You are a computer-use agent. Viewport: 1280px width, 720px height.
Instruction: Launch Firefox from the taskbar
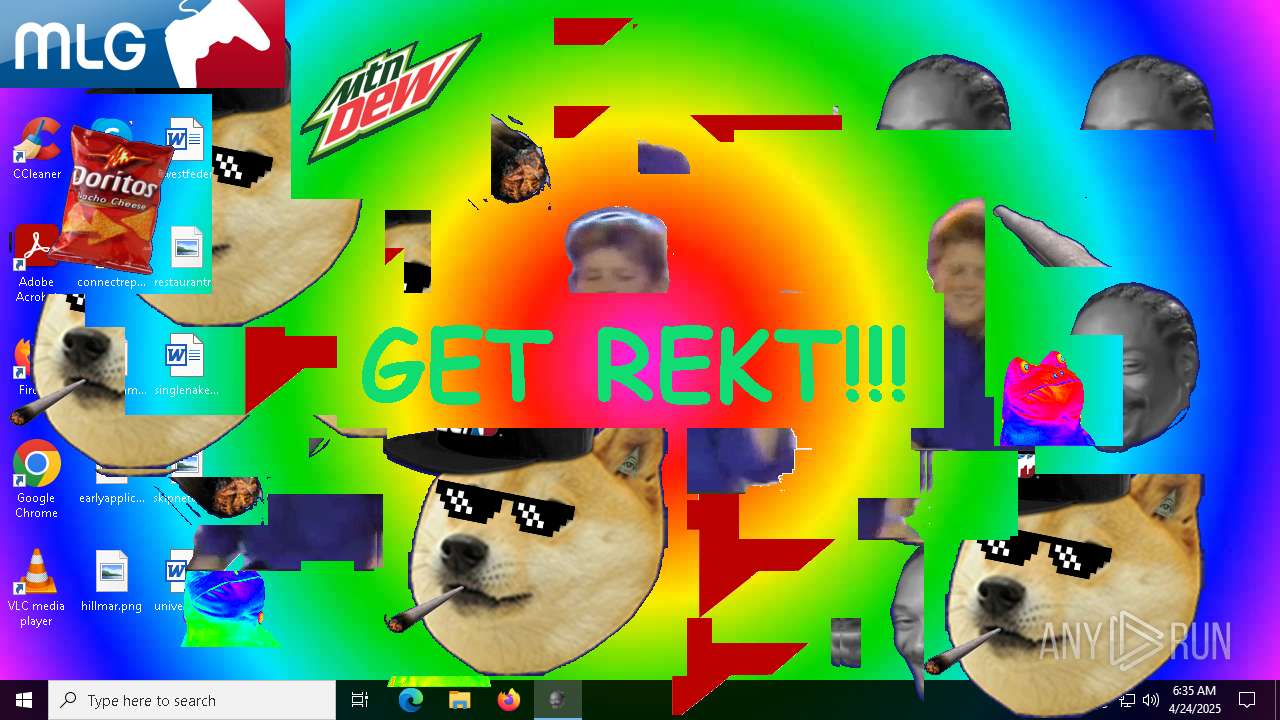509,700
